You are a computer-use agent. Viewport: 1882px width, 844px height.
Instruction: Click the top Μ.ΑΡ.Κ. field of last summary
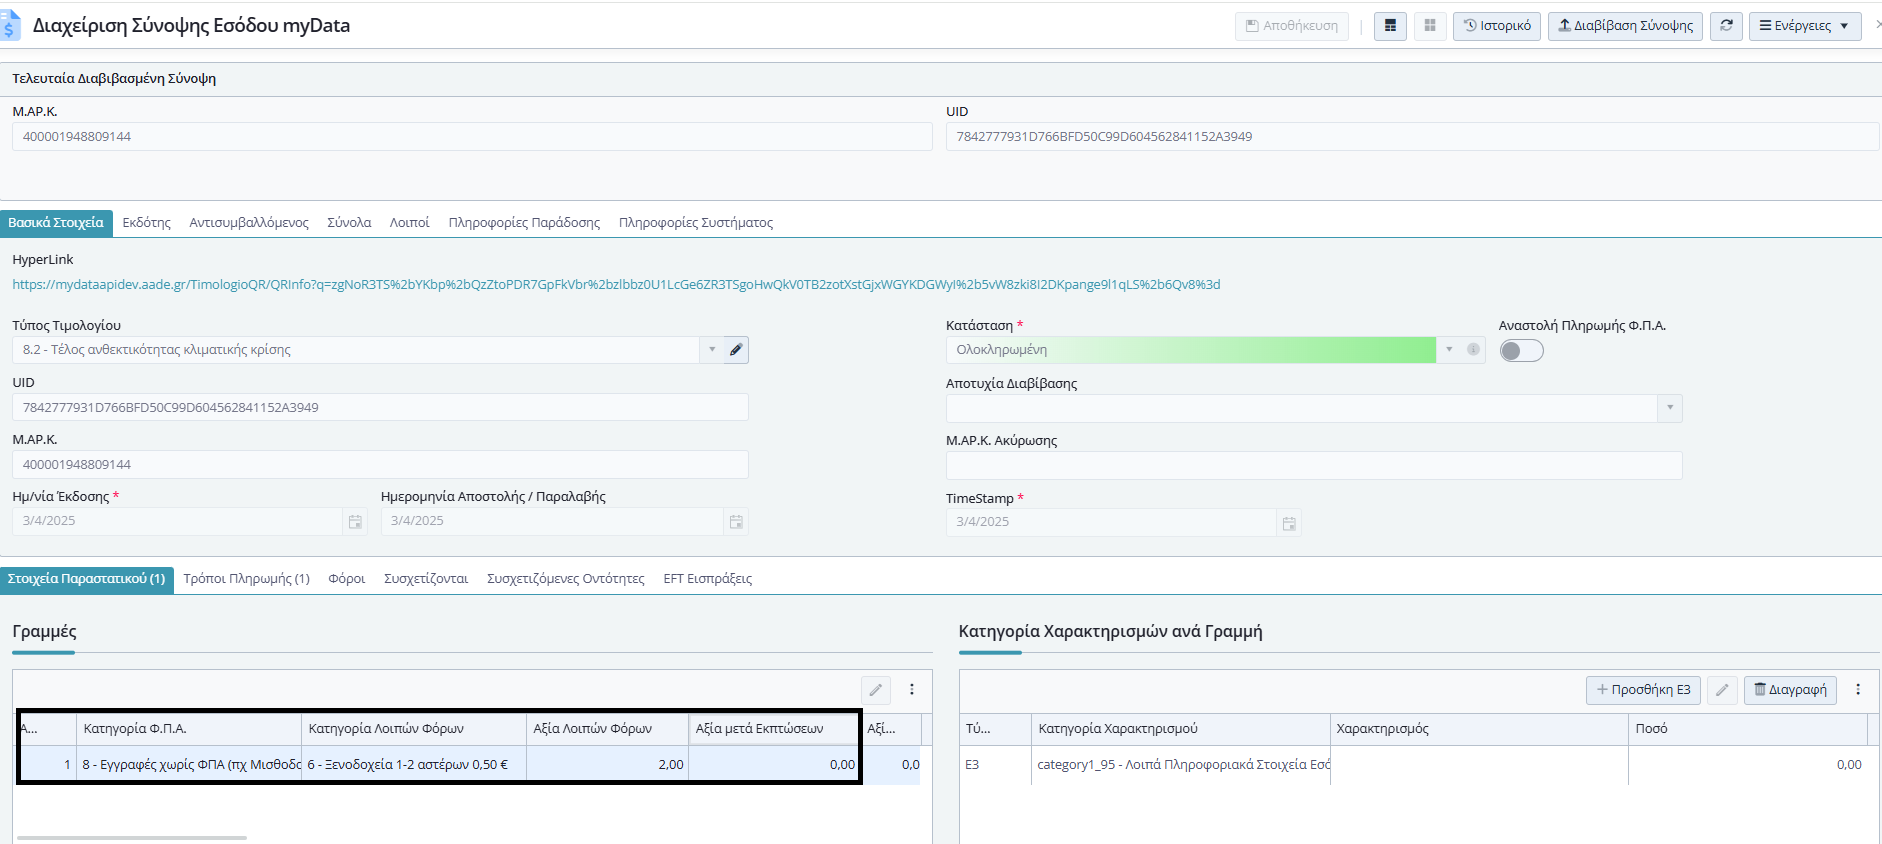[472, 137]
